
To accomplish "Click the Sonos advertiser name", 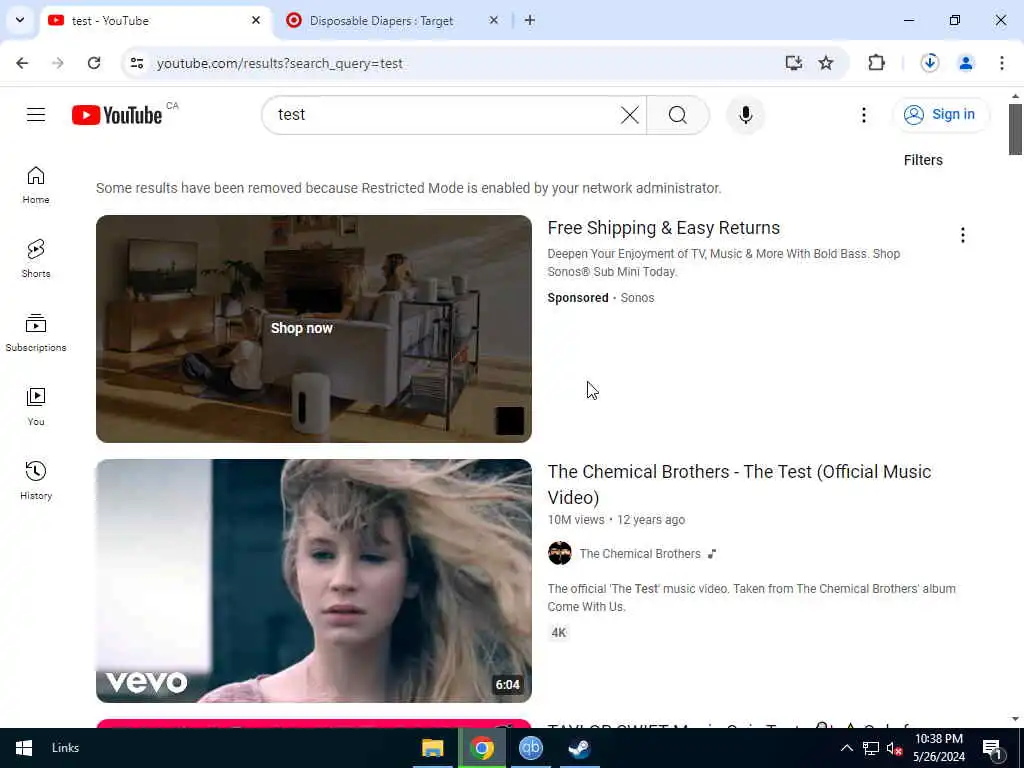I will [637, 298].
